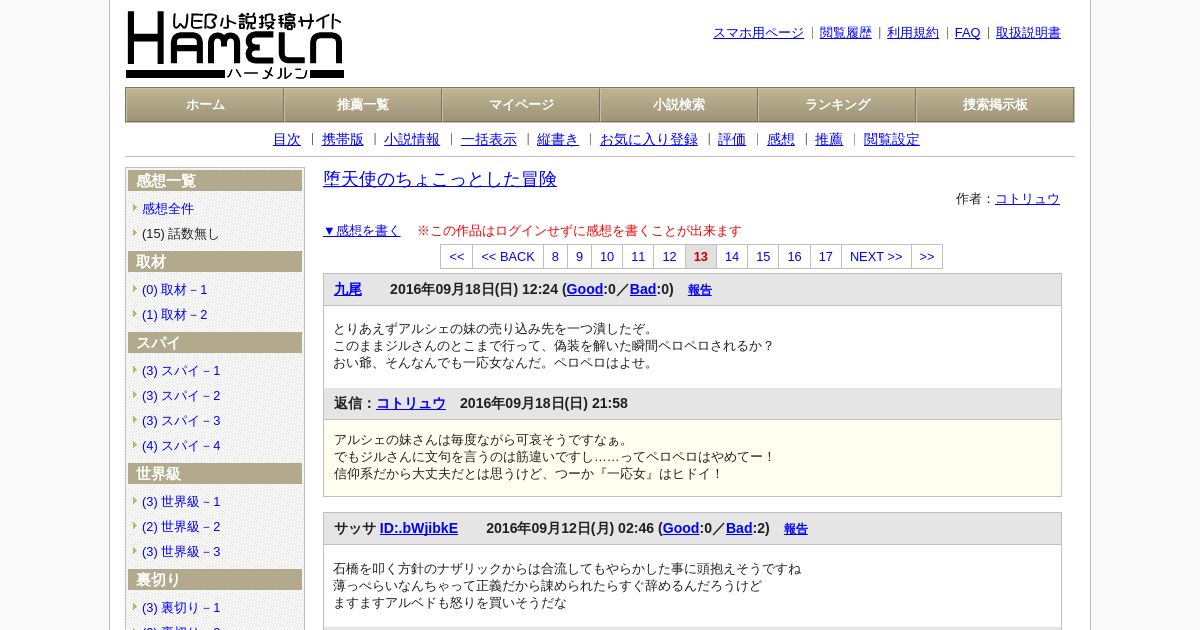
Task: Click the Hameln site logo
Action: pos(235,45)
